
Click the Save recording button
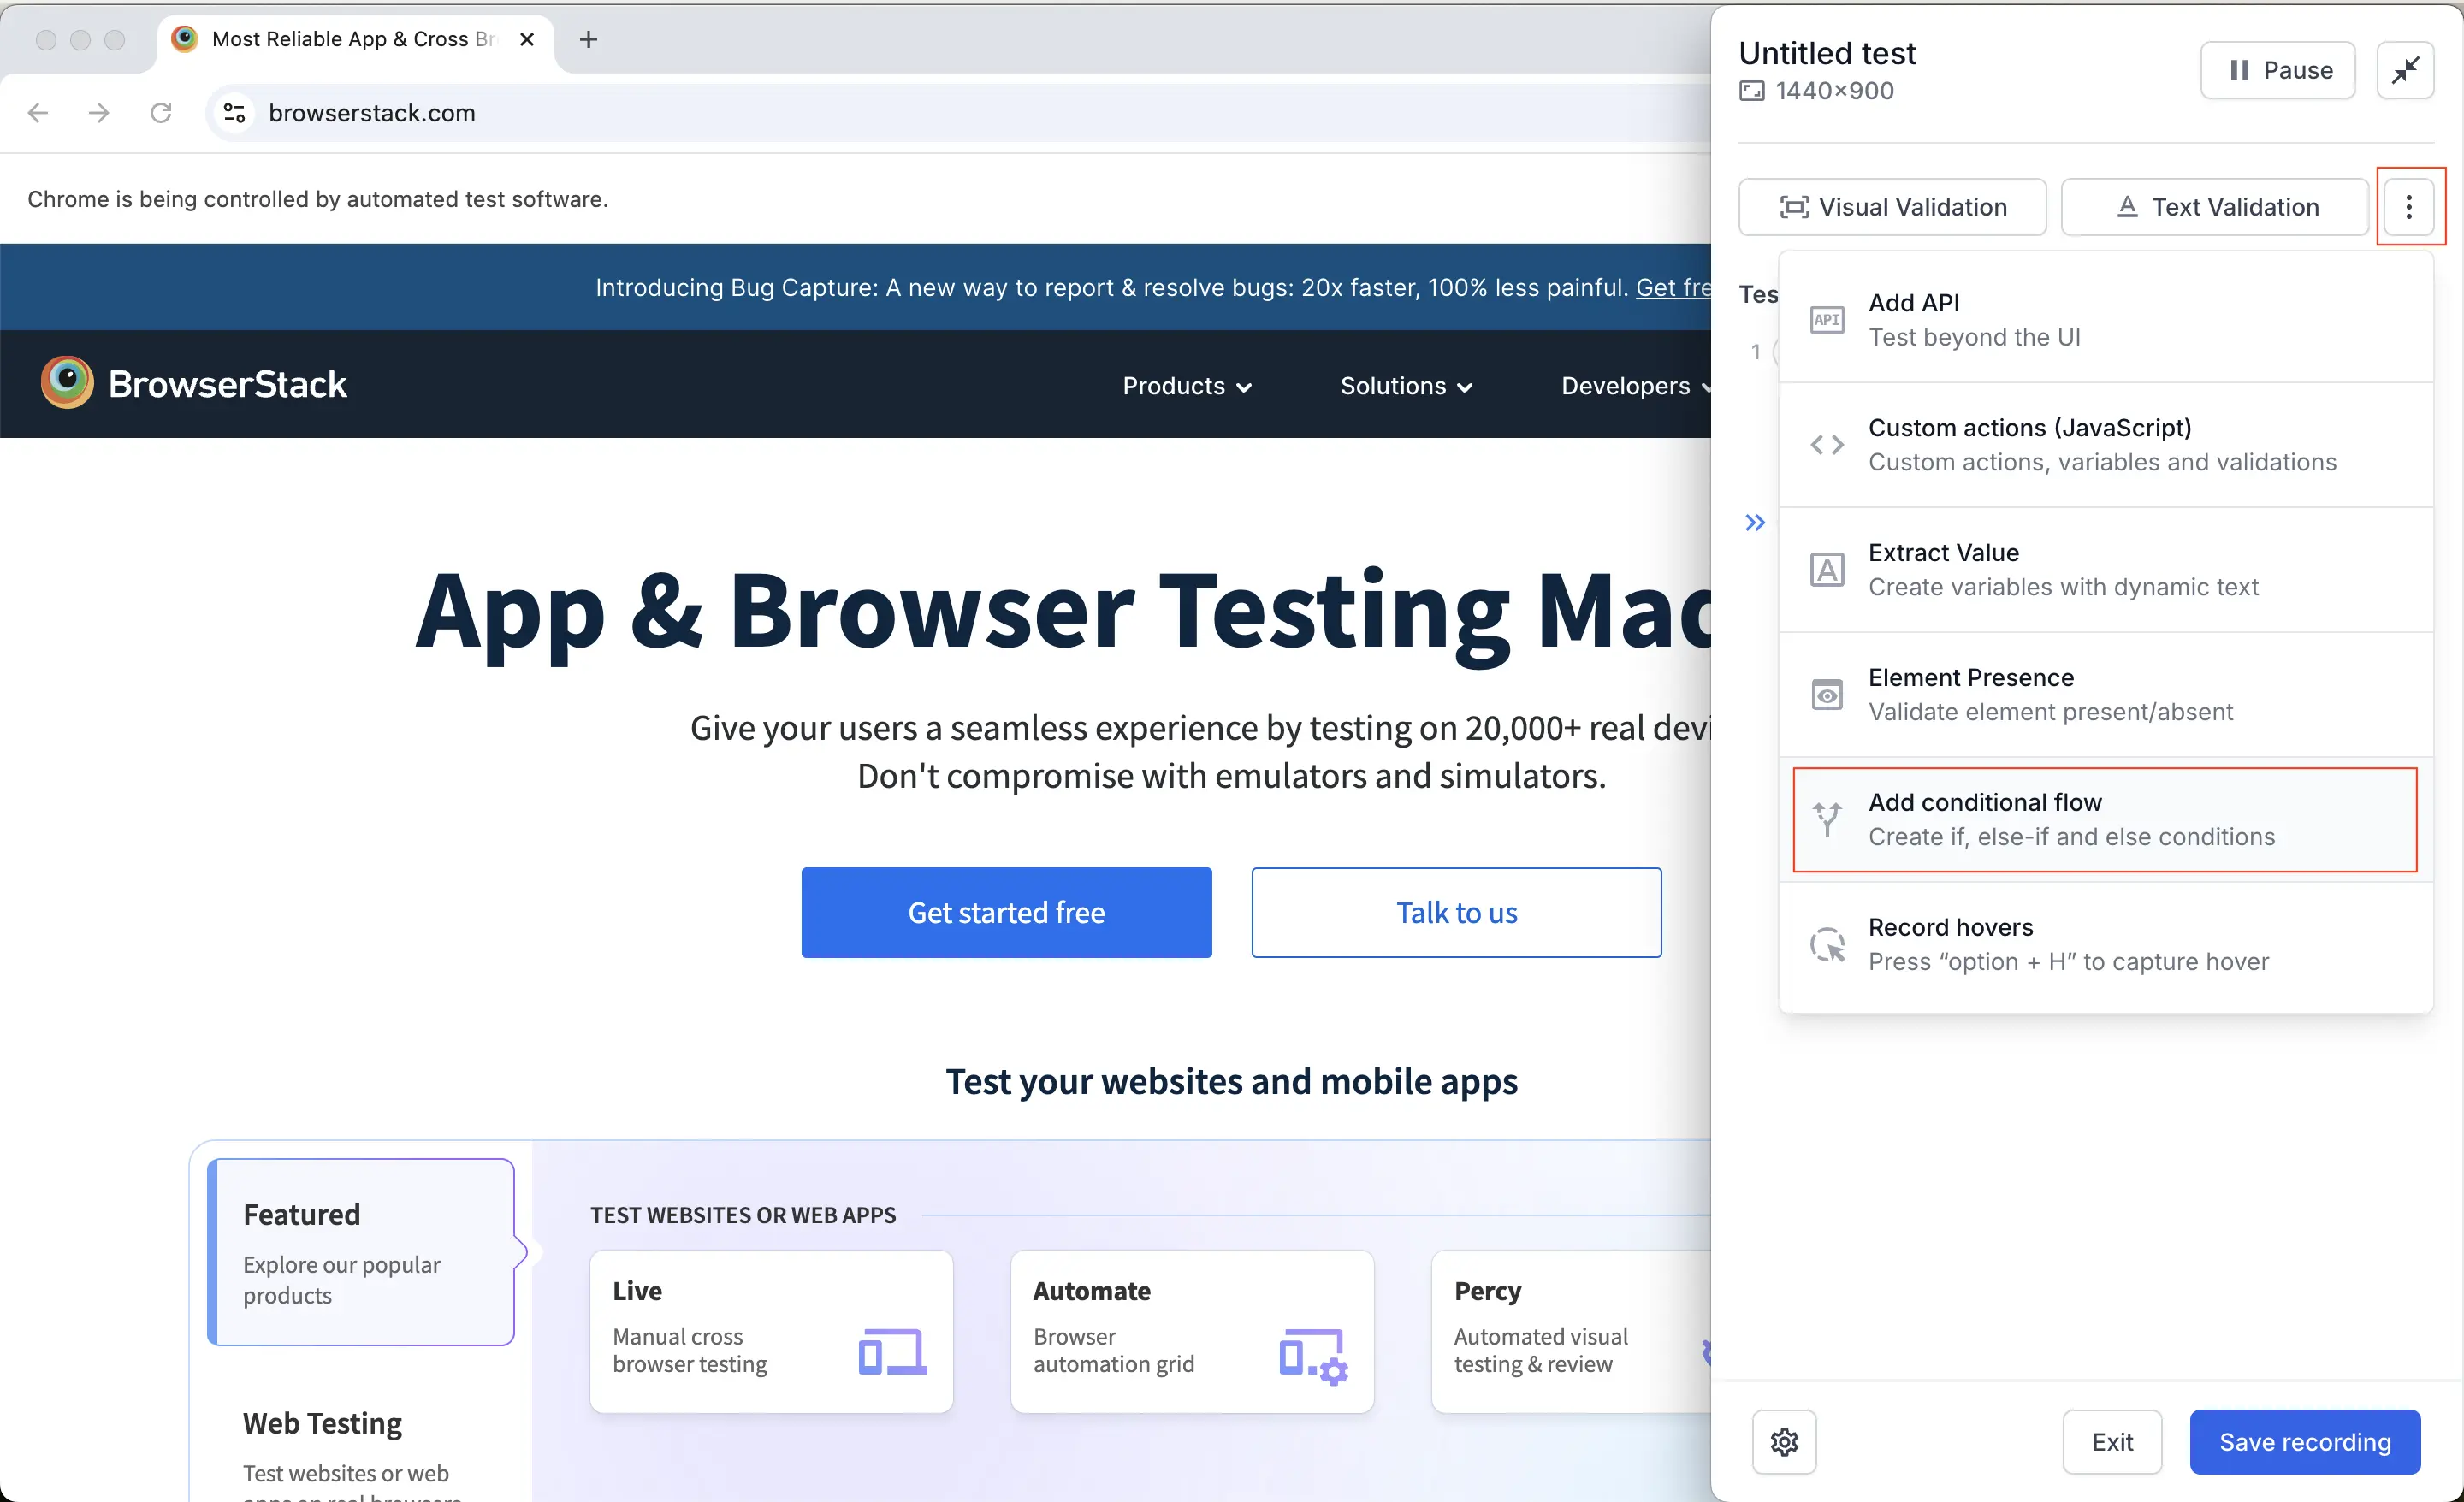point(2304,1441)
